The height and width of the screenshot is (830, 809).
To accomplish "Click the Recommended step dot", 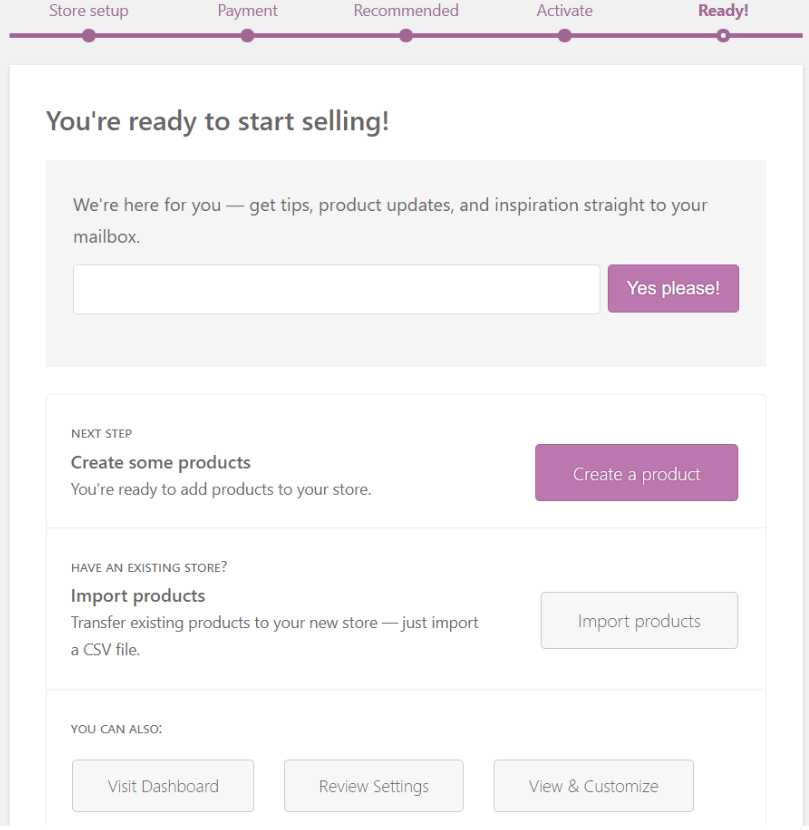I will [406, 36].
